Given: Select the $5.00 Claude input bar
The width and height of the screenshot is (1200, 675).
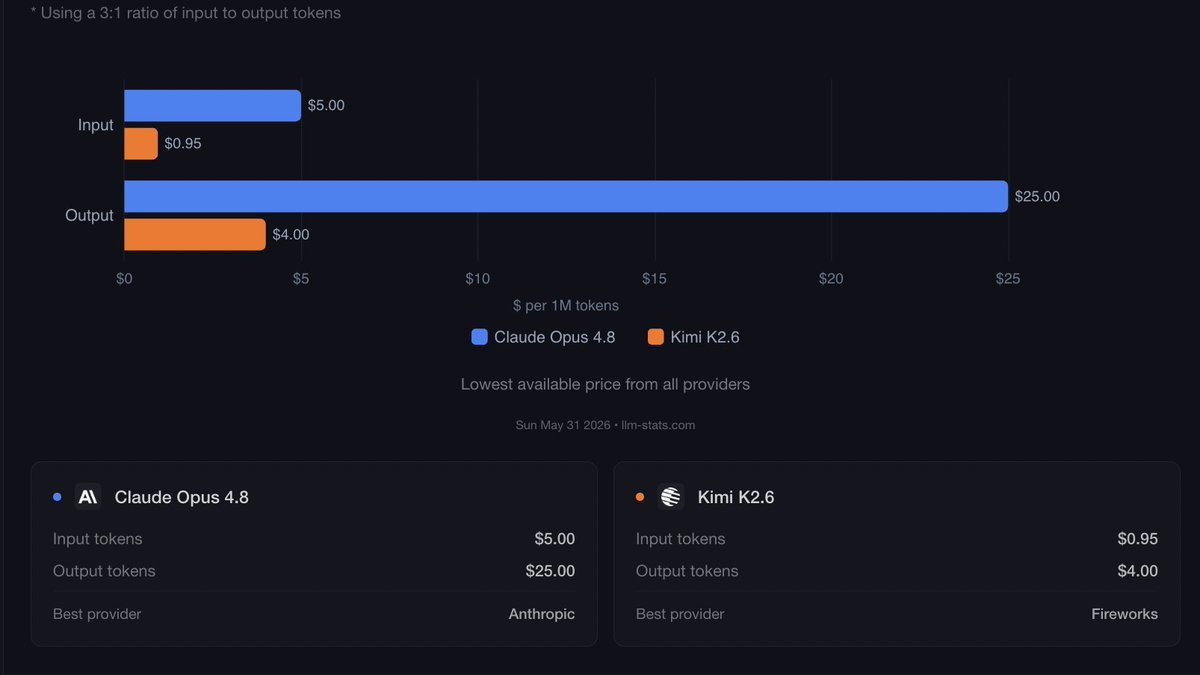Looking at the screenshot, I should pos(212,105).
